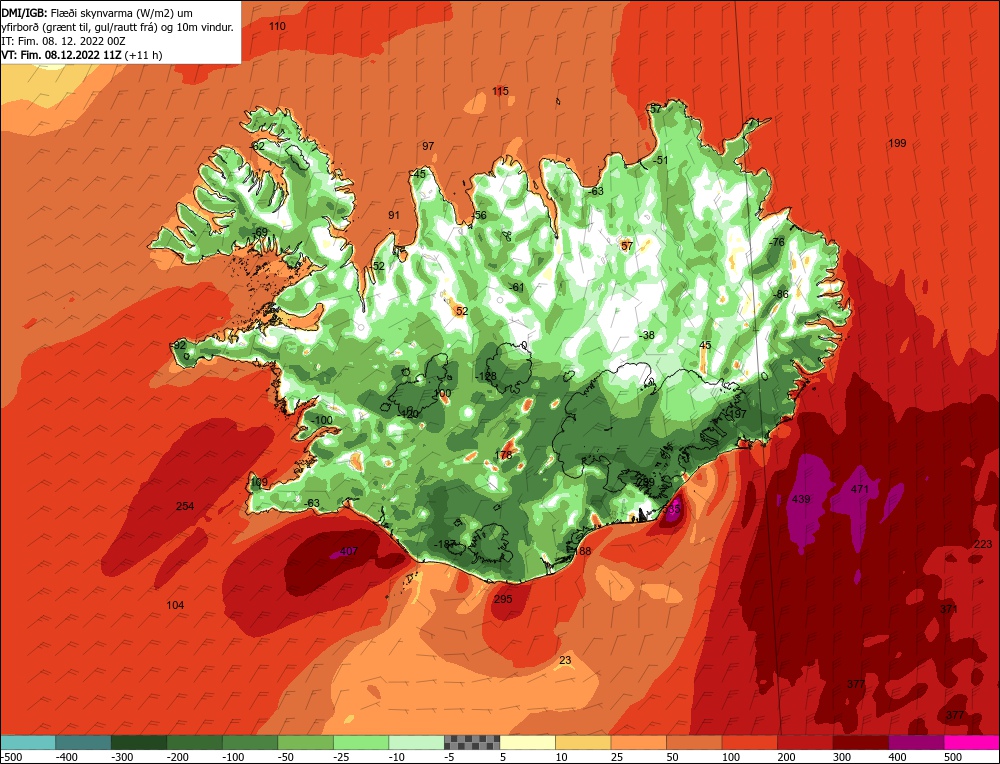
Task: Click the teal legend swatch between -500 and -400
Action: 28,742
